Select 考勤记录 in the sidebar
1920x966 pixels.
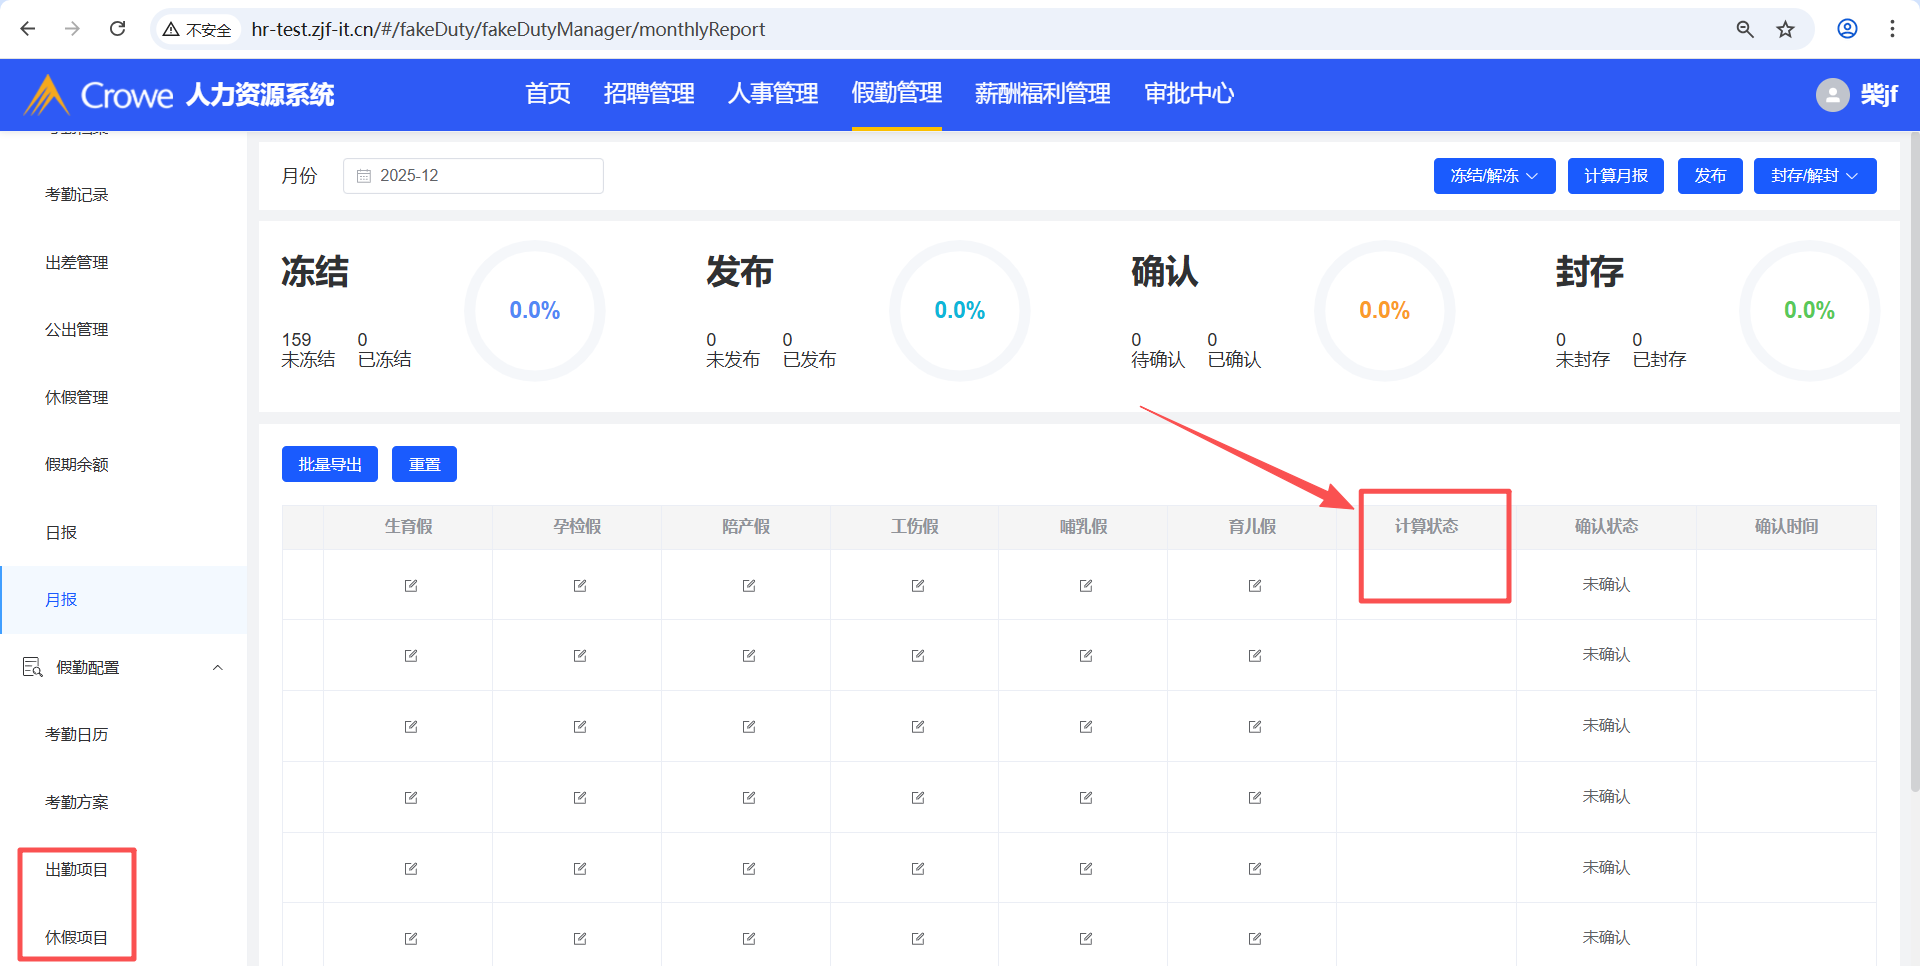(77, 195)
